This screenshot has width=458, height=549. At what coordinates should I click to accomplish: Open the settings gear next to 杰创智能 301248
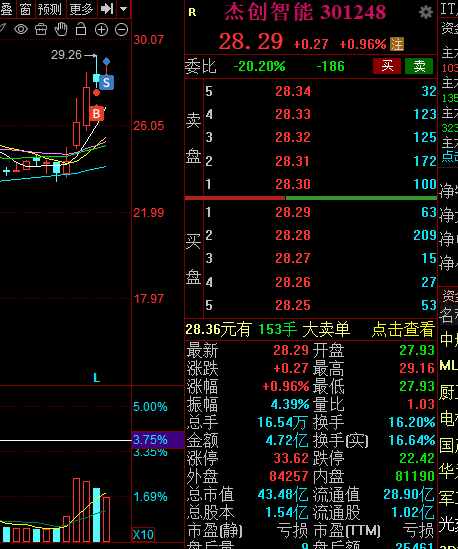click(426, 13)
